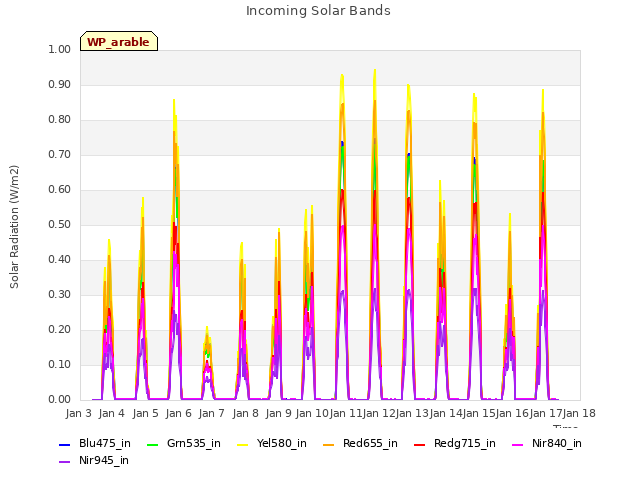Click the Jan 12 yellow peak near 0.94
The width and height of the screenshot is (640, 480).
pyautogui.click(x=375, y=70)
